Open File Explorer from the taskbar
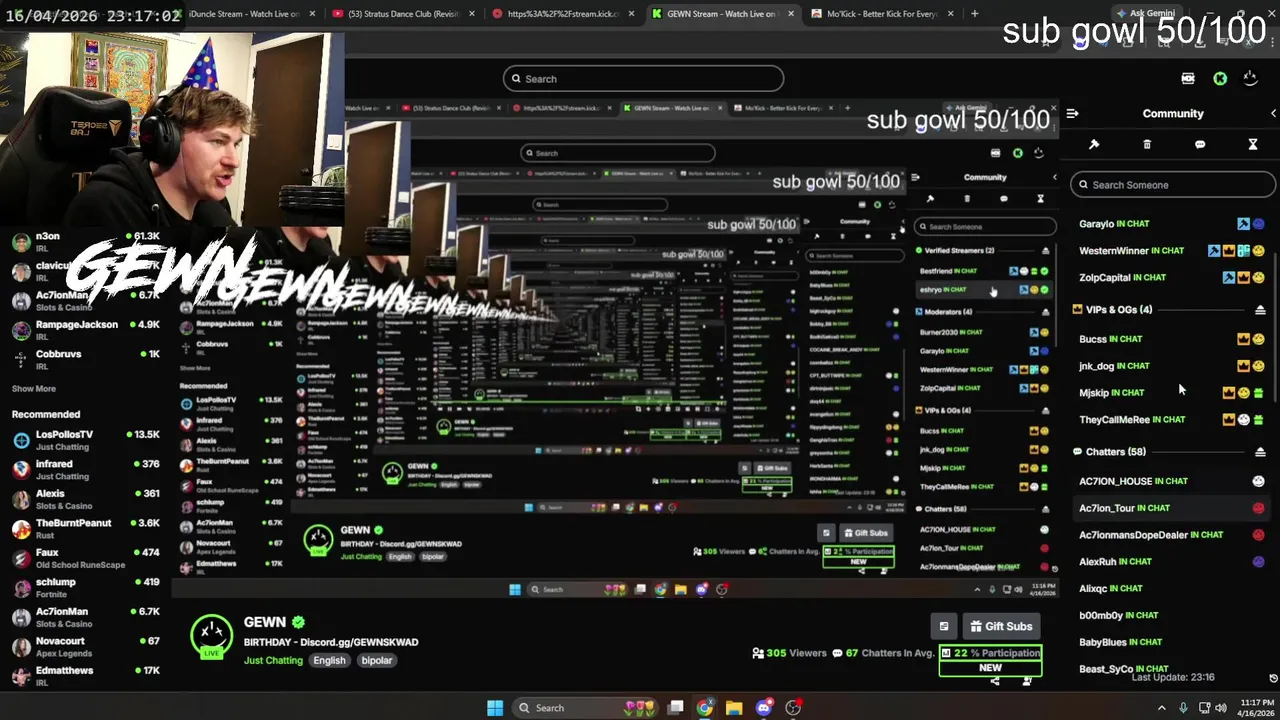The height and width of the screenshot is (720, 1280). [x=734, y=708]
